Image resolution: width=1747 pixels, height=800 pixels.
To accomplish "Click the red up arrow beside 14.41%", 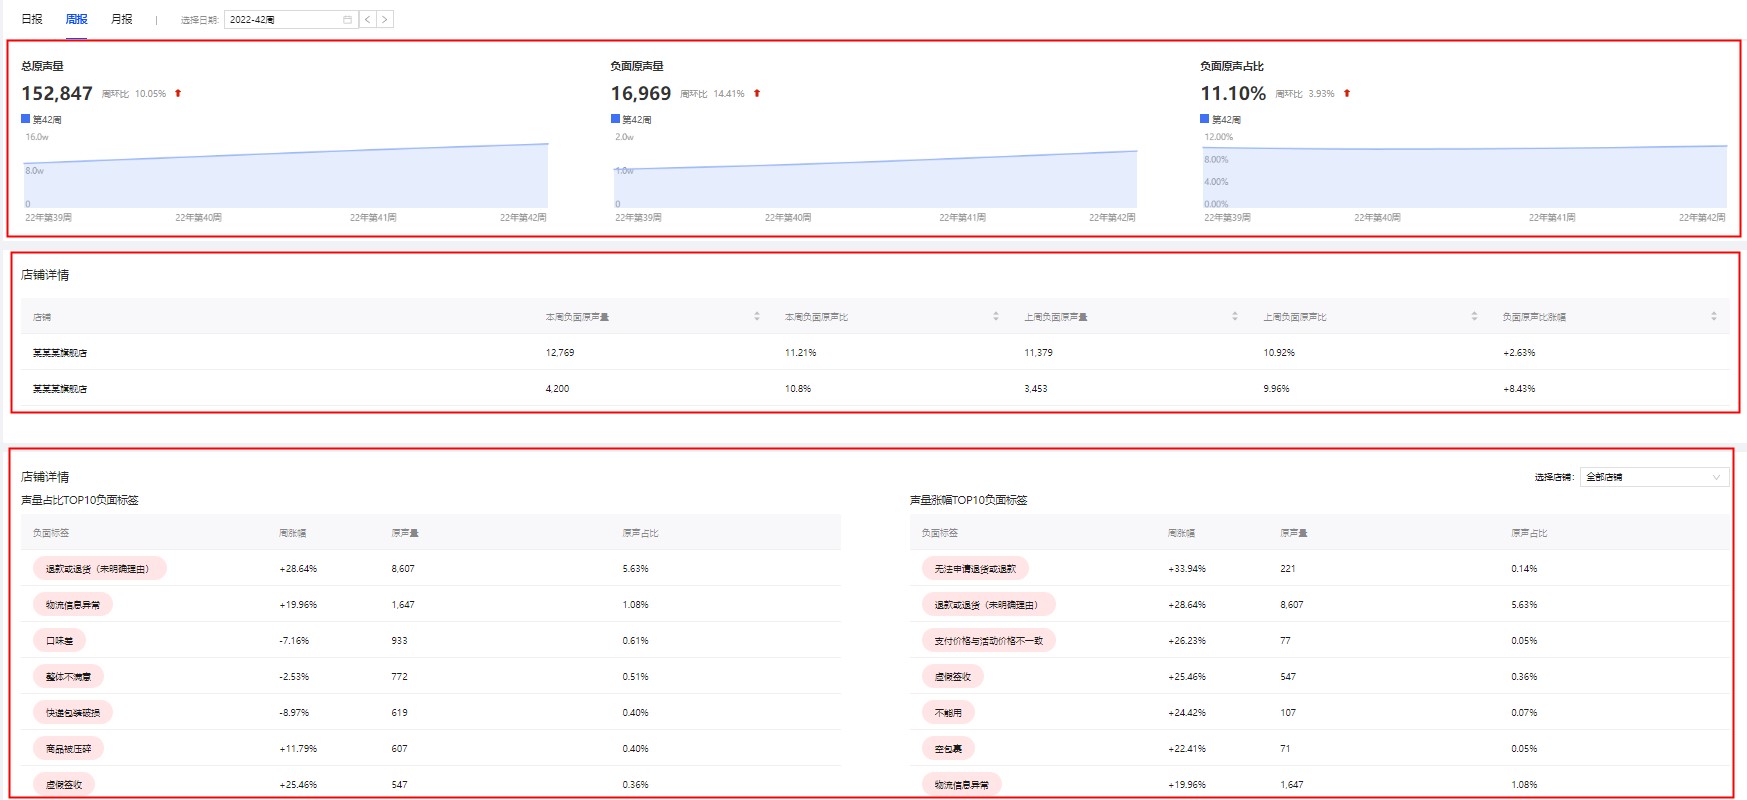I will pos(757,93).
